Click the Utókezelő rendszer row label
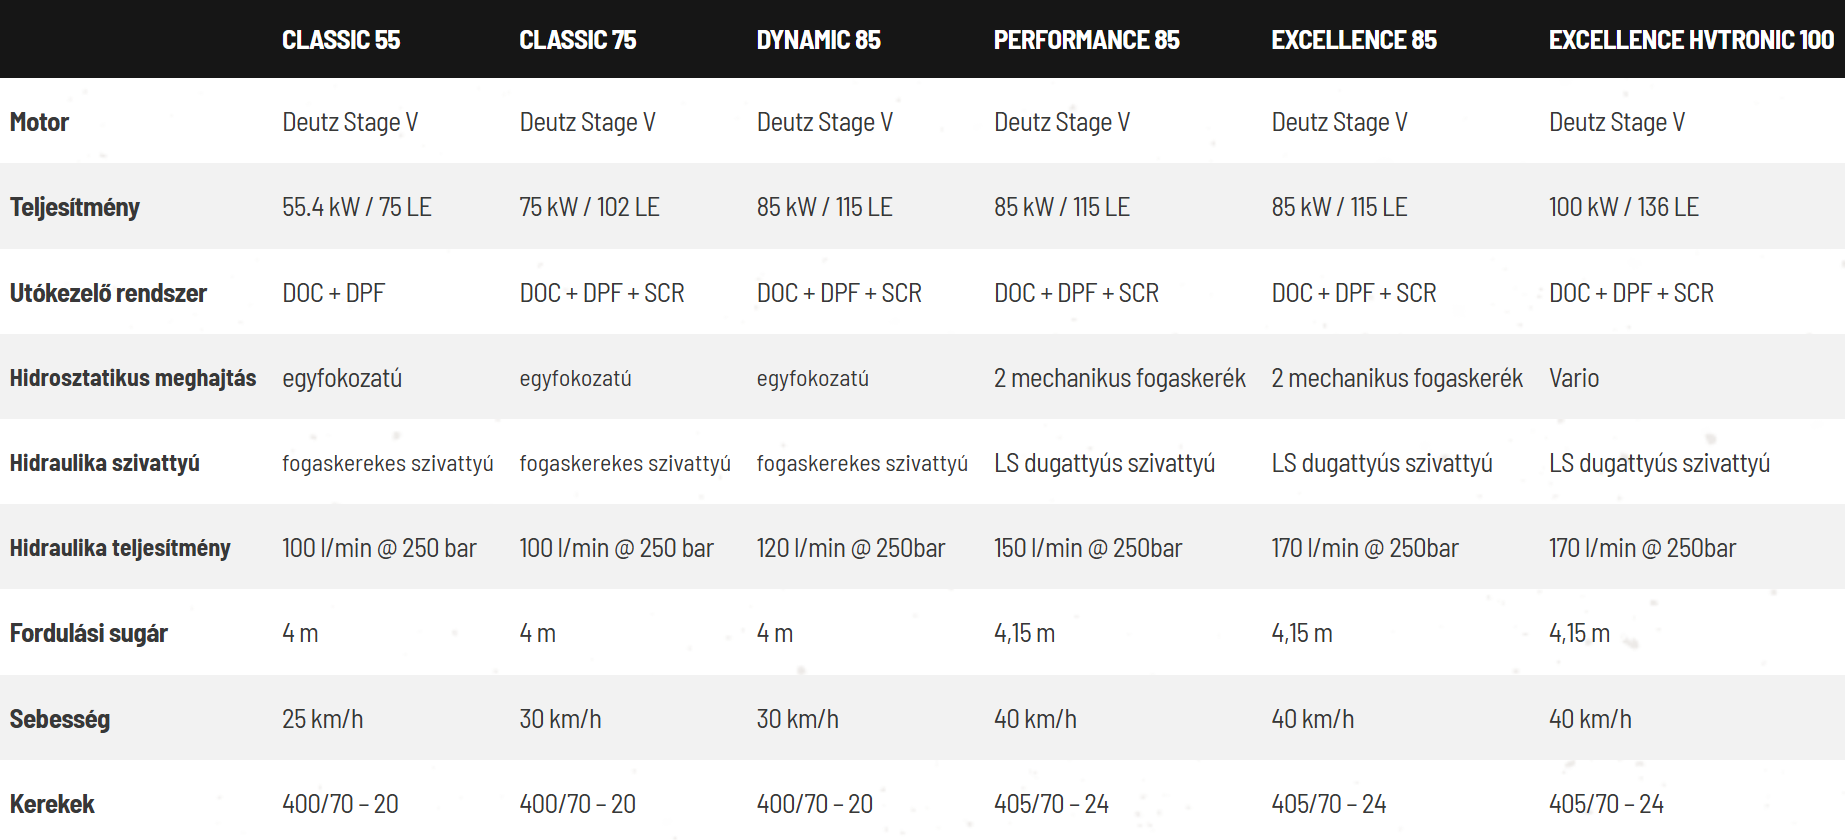Image resolution: width=1845 pixels, height=840 pixels. (x=108, y=293)
